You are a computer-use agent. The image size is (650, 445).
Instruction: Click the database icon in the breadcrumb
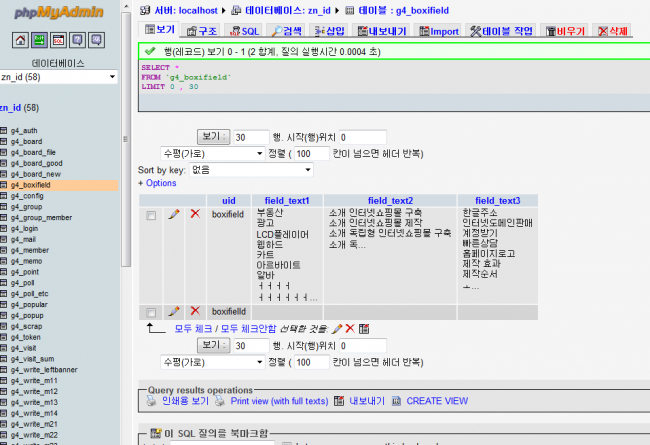tap(236, 10)
